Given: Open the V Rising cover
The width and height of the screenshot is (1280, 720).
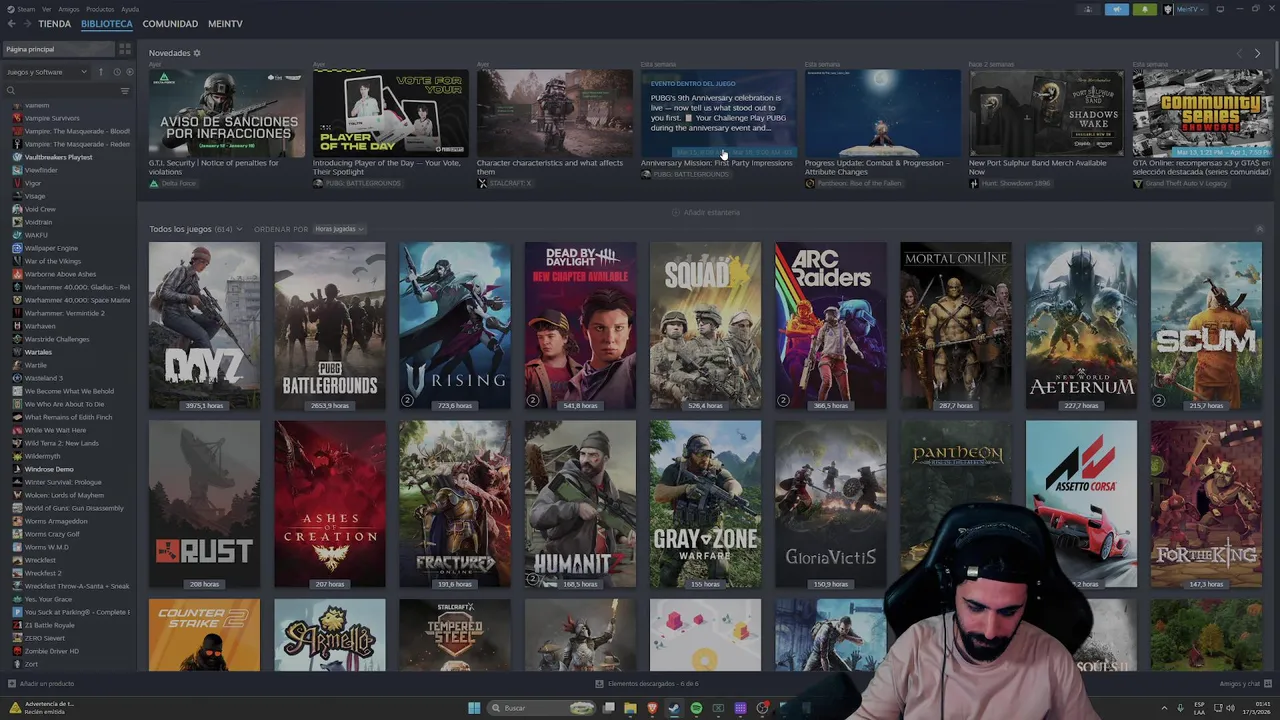Looking at the screenshot, I should click(455, 326).
